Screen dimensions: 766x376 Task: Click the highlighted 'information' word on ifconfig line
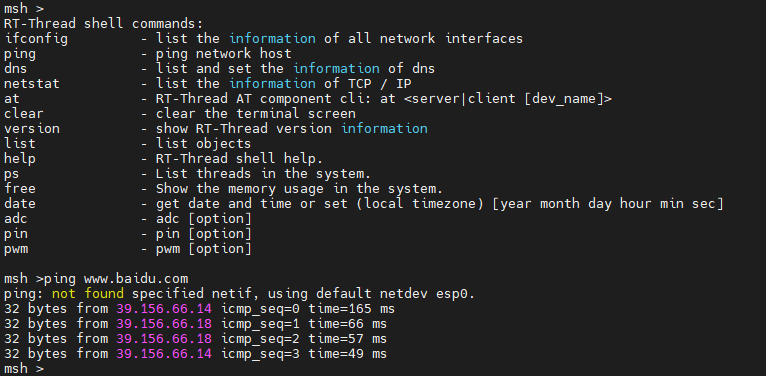(272, 39)
